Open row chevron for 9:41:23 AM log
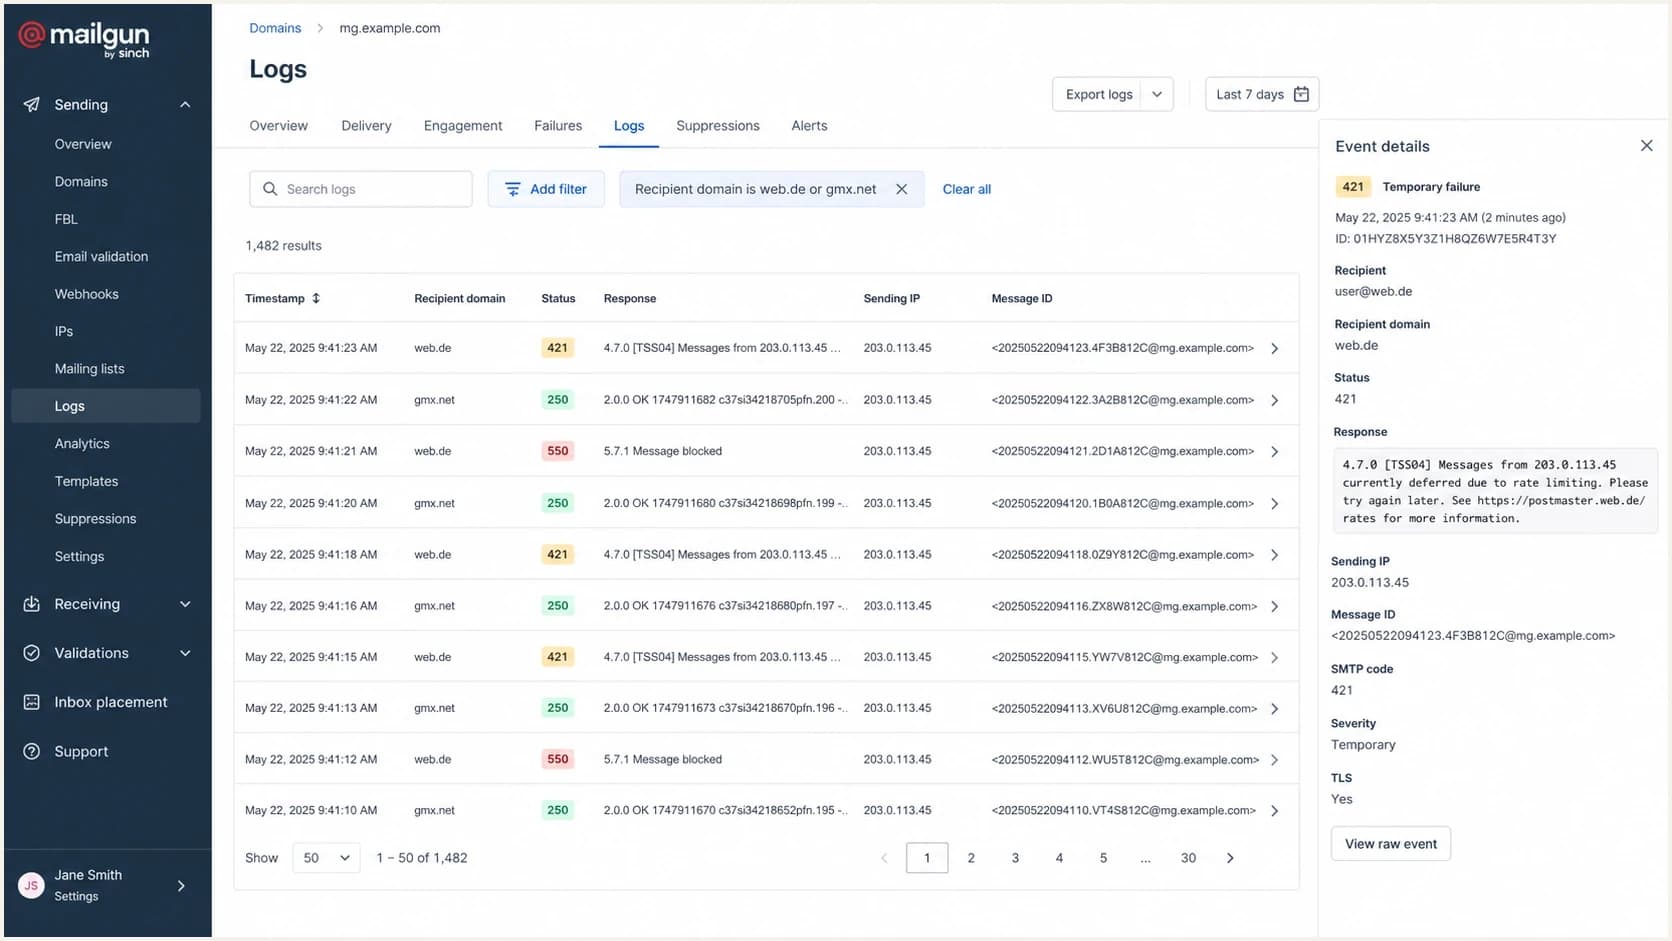 1275,349
